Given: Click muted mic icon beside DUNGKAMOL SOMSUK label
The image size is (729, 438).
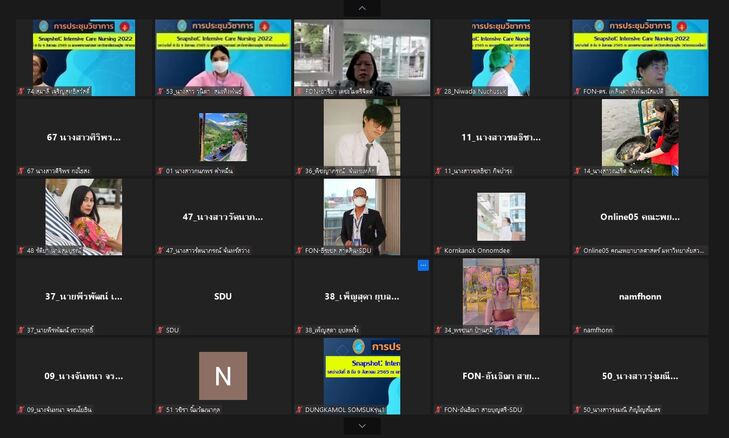Looking at the screenshot, I should [299, 409].
